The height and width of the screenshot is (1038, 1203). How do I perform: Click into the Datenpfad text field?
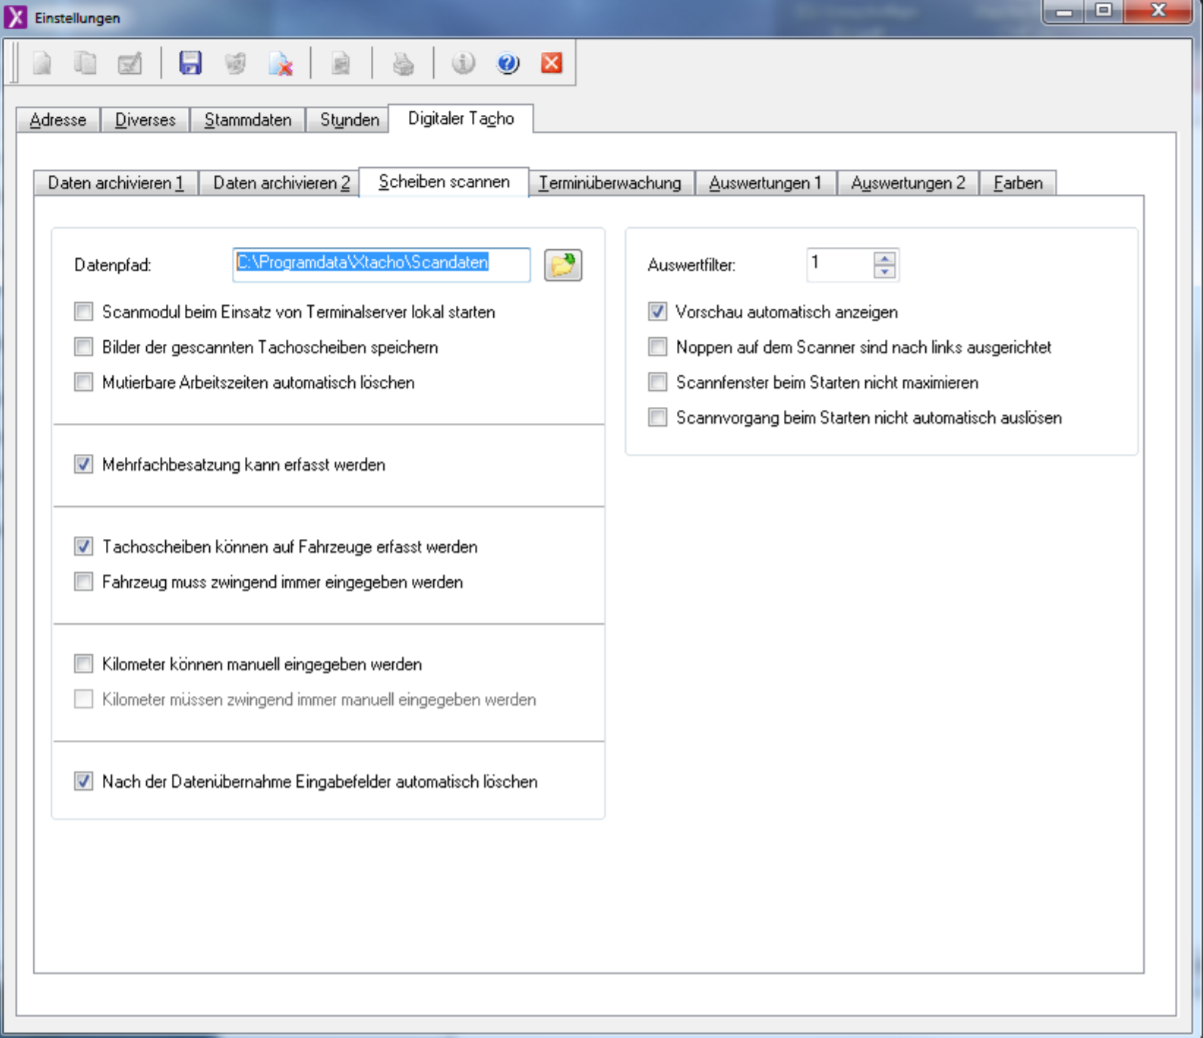380,264
